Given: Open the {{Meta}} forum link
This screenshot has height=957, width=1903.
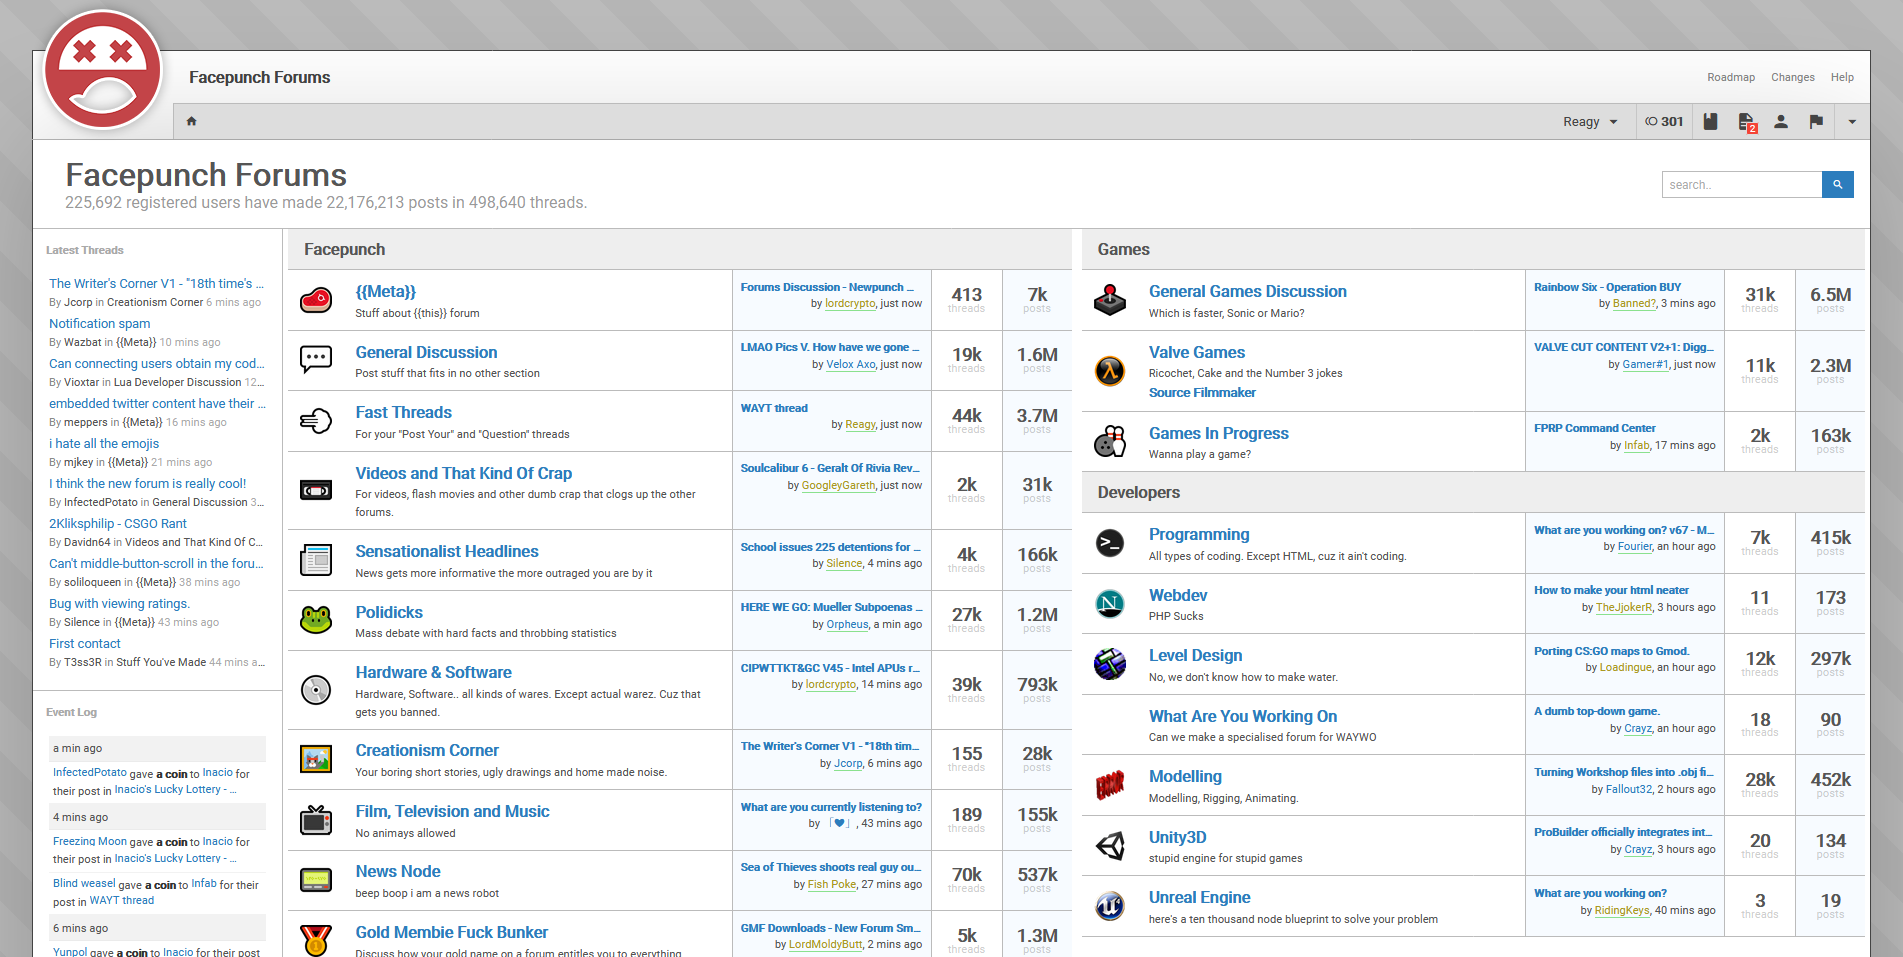Looking at the screenshot, I should coord(386,291).
